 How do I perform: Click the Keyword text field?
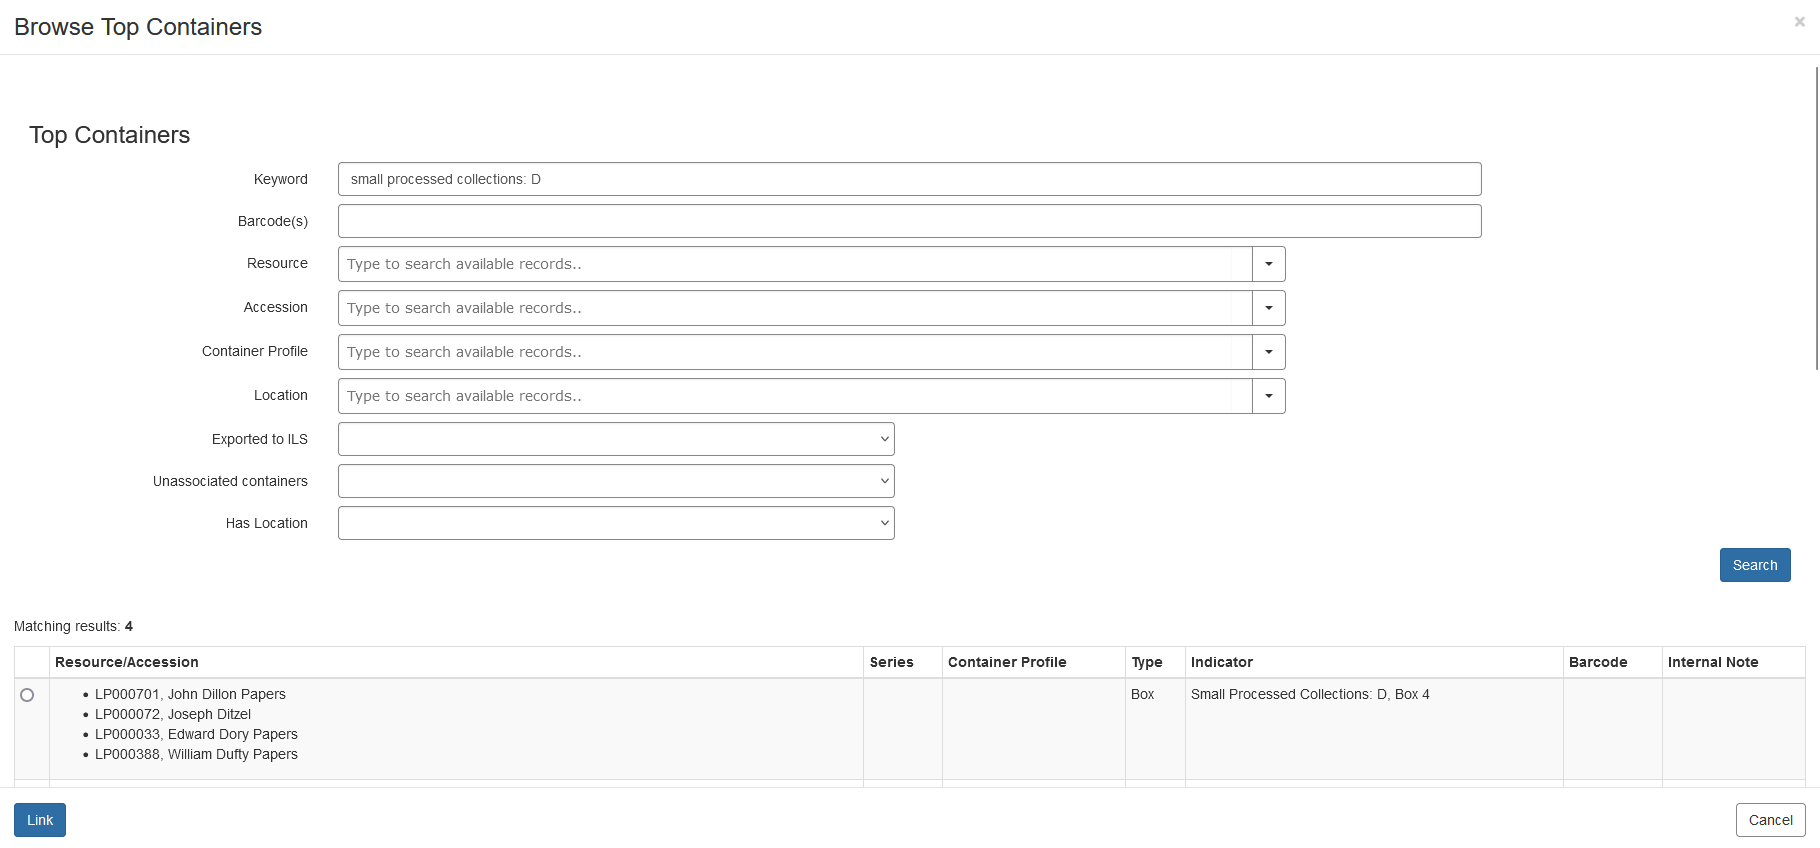[x=909, y=179]
